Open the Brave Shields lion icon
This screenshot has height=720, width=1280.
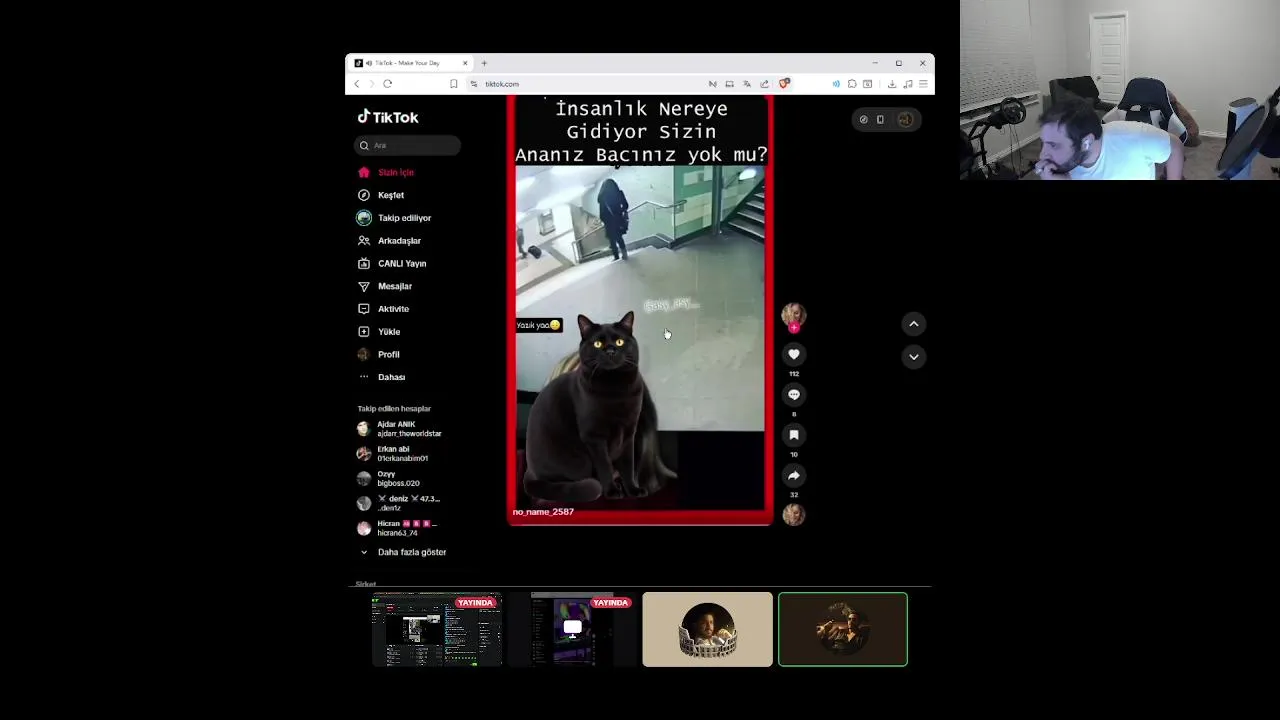click(784, 84)
